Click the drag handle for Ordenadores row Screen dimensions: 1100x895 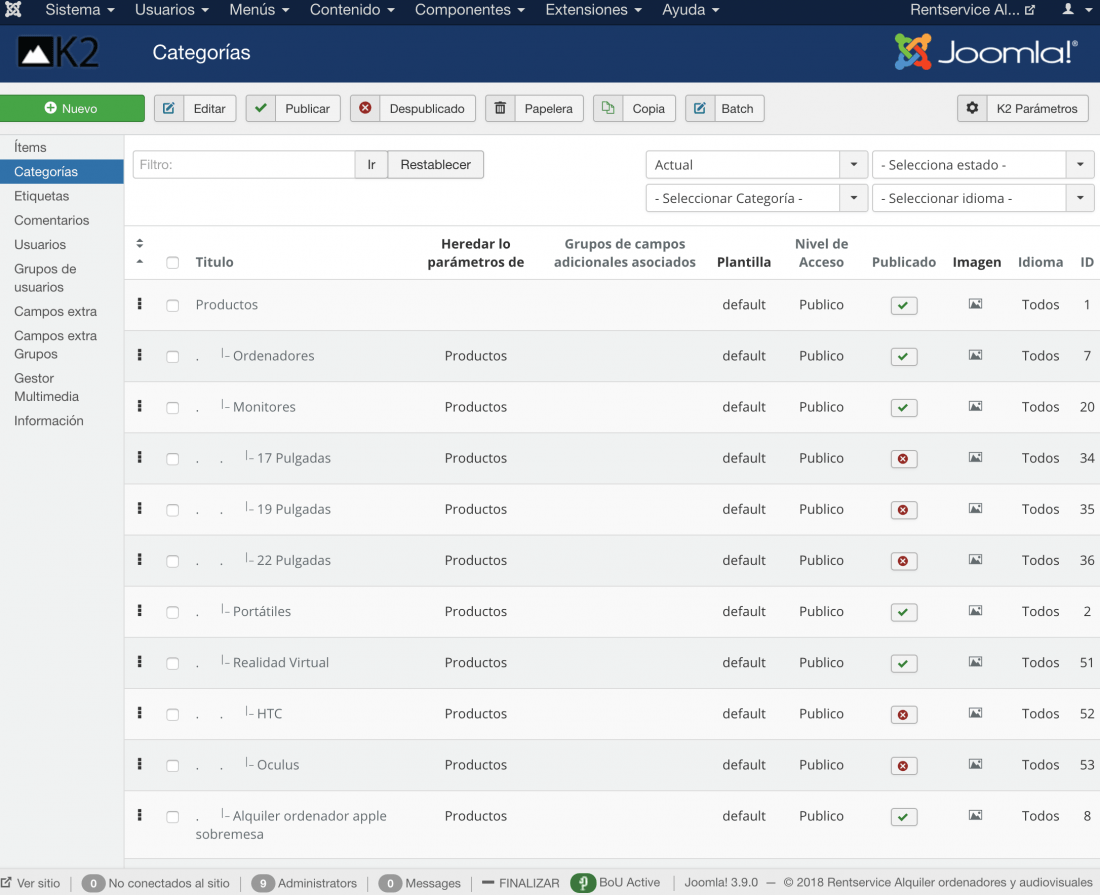140,355
